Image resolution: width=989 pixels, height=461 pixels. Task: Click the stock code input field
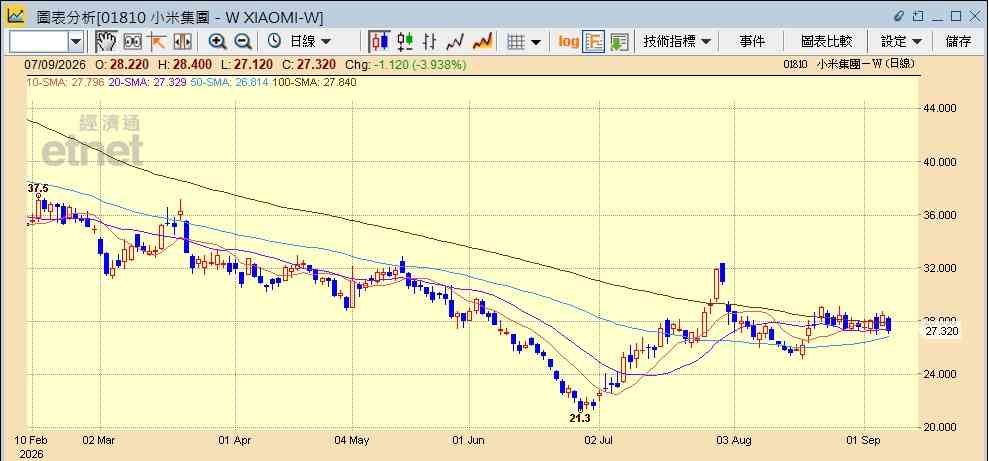(38, 42)
